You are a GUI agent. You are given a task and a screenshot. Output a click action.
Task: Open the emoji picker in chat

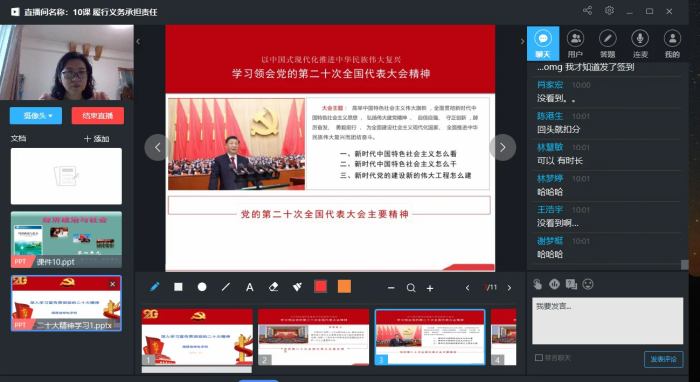pos(588,284)
